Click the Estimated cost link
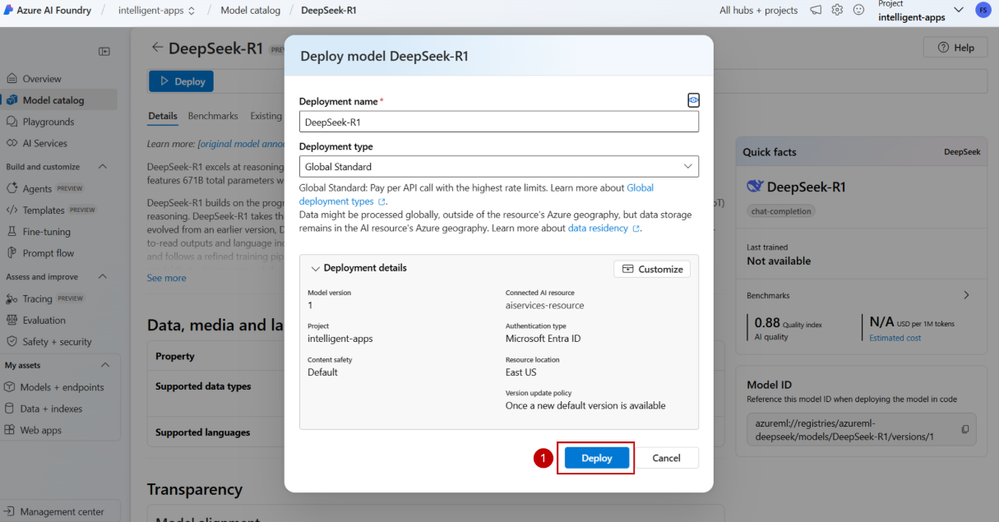Viewport: 999px width, 522px height. tap(895, 338)
